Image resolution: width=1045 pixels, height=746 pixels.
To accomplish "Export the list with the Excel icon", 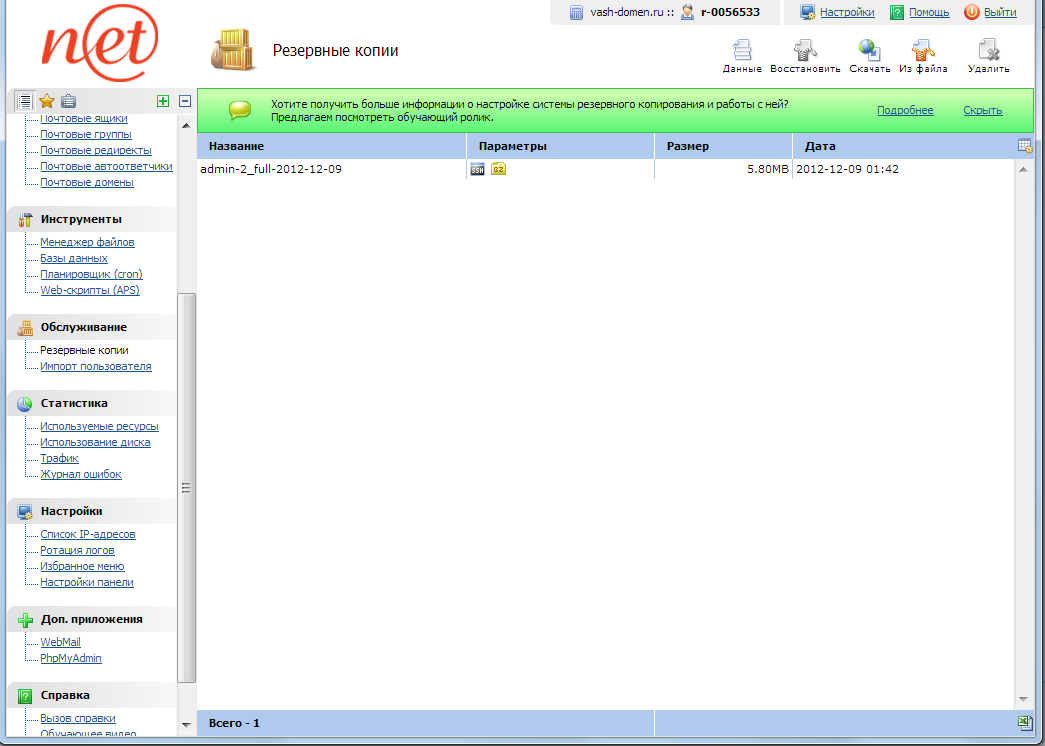I will coord(1024,722).
